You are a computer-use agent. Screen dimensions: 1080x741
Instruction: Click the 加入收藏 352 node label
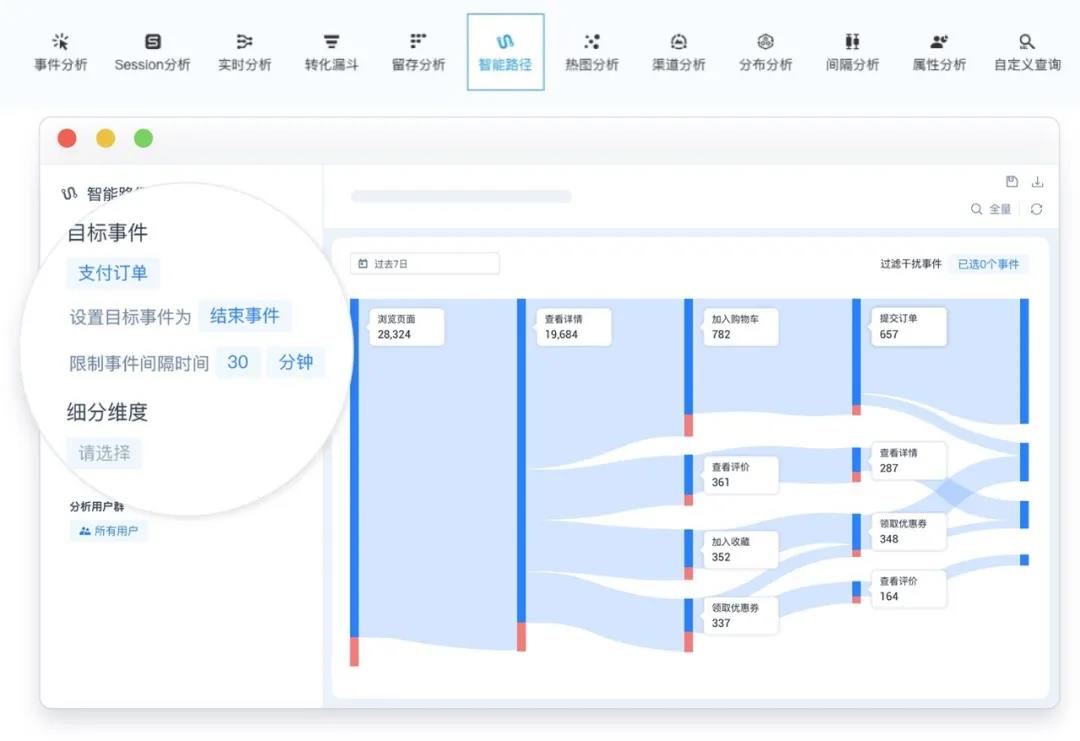tap(741, 550)
